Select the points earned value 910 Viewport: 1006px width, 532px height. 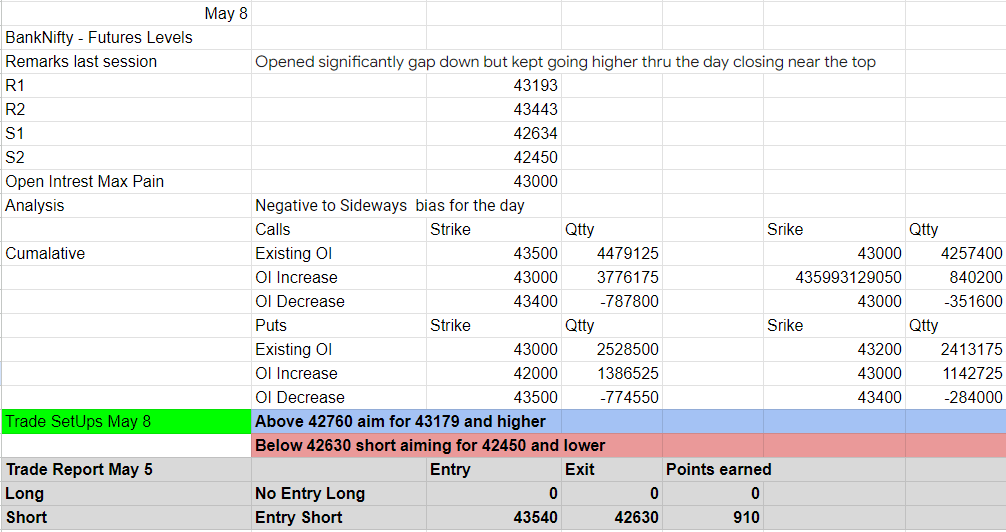point(712,518)
